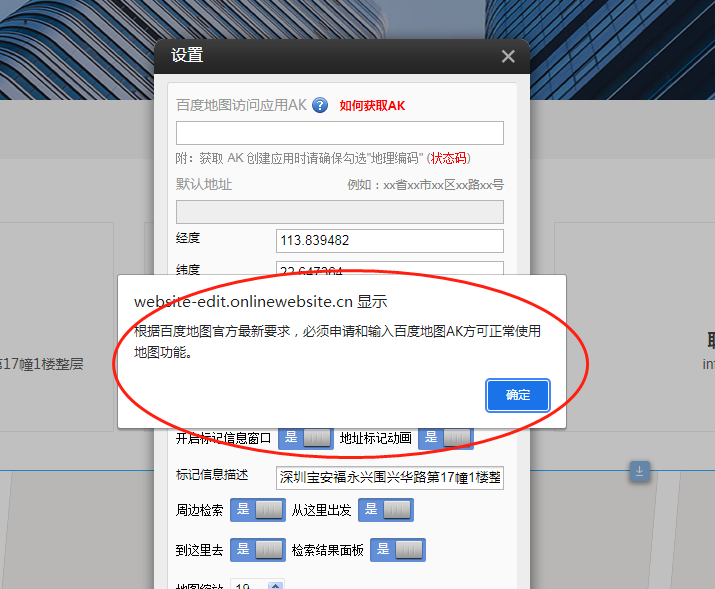Confirm the alert with 确定 button
The height and width of the screenshot is (589, 715).
point(518,395)
